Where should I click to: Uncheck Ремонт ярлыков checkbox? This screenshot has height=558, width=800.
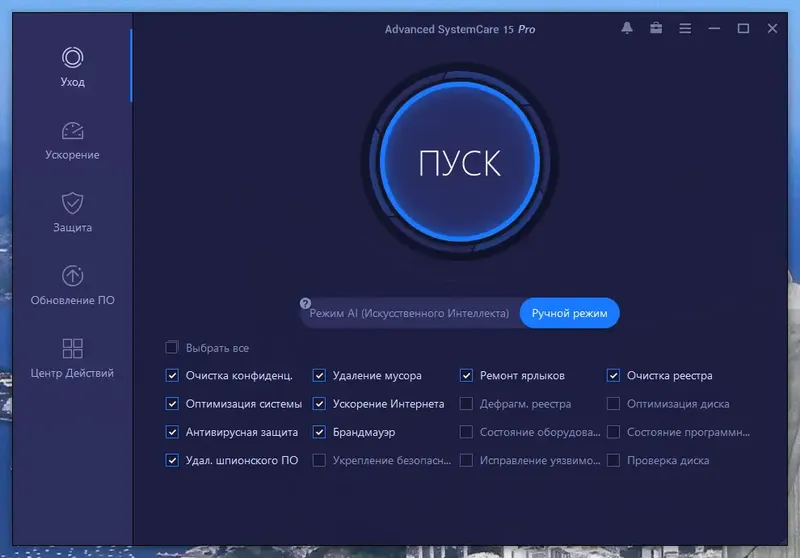(x=466, y=375)
